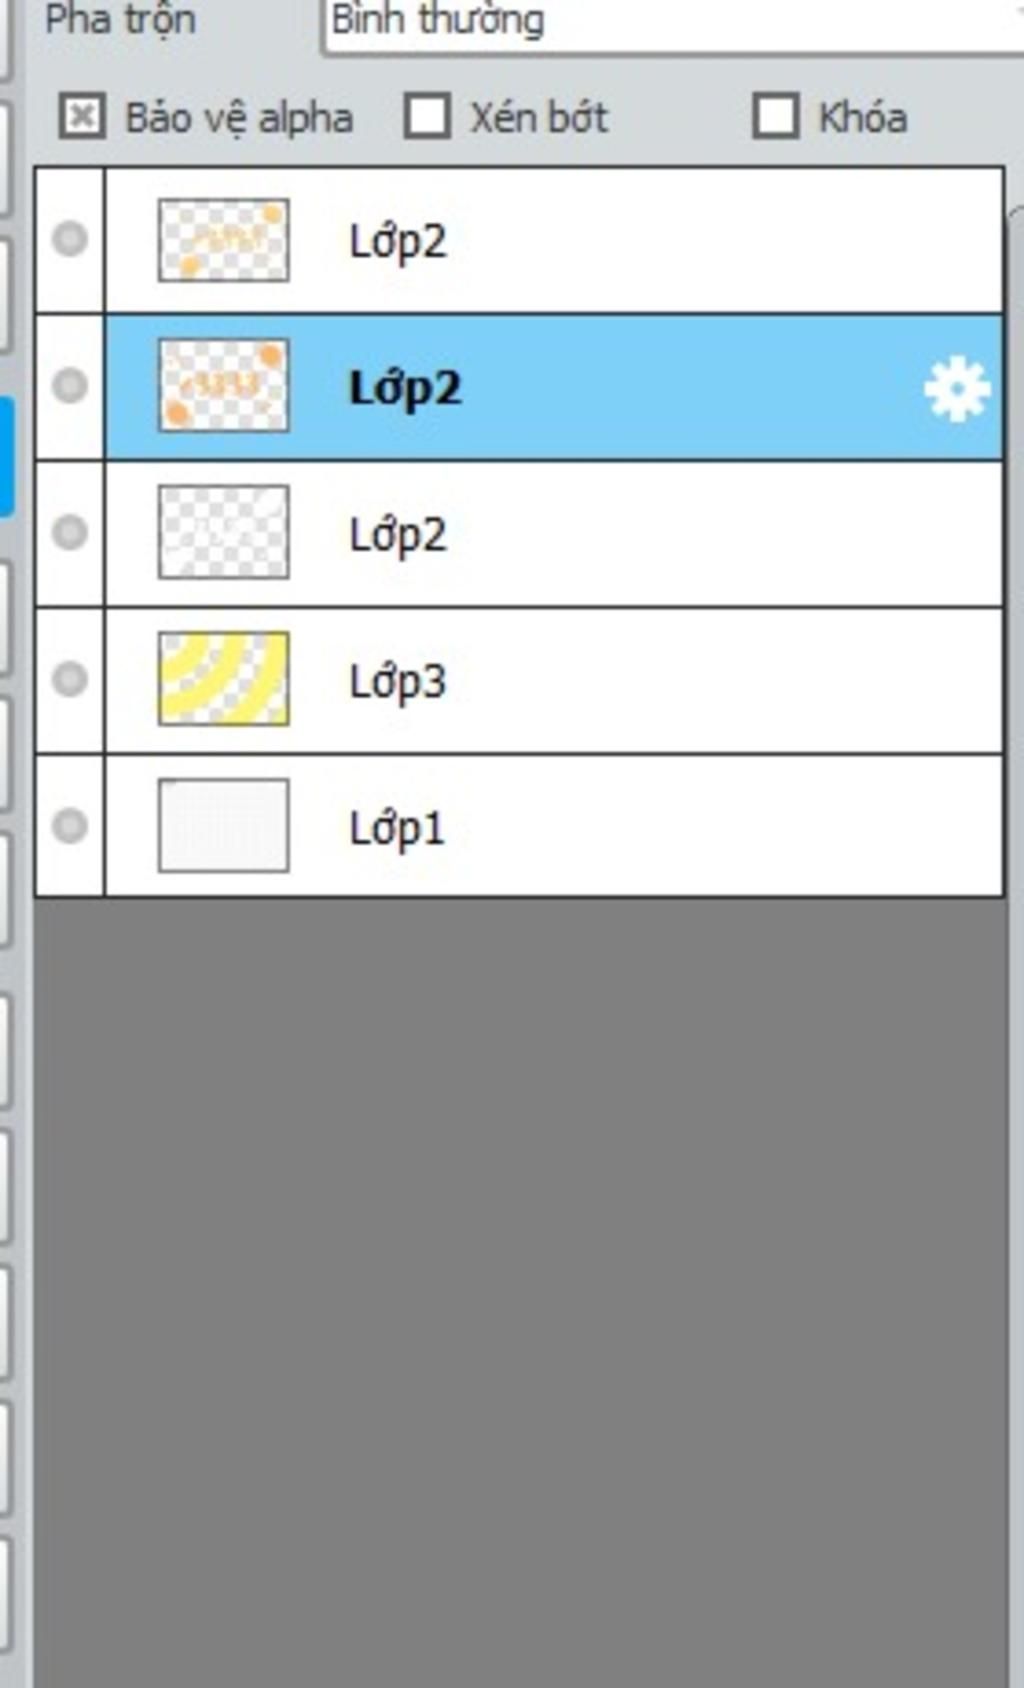This screenshot has height=1688, width=1024.
Task: Toggle visibility of the highlighted Lớp2 layer
Action: coord(70,385)
